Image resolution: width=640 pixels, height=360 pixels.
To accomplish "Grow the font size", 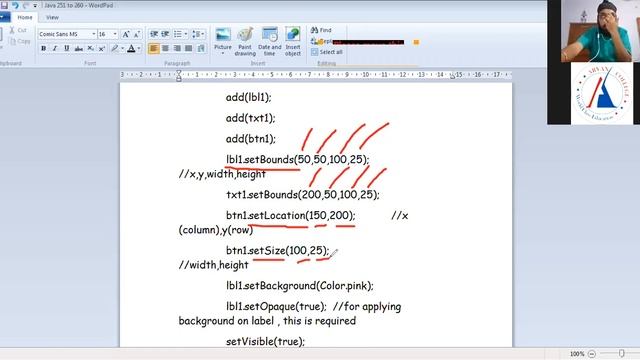I will 126,34.
